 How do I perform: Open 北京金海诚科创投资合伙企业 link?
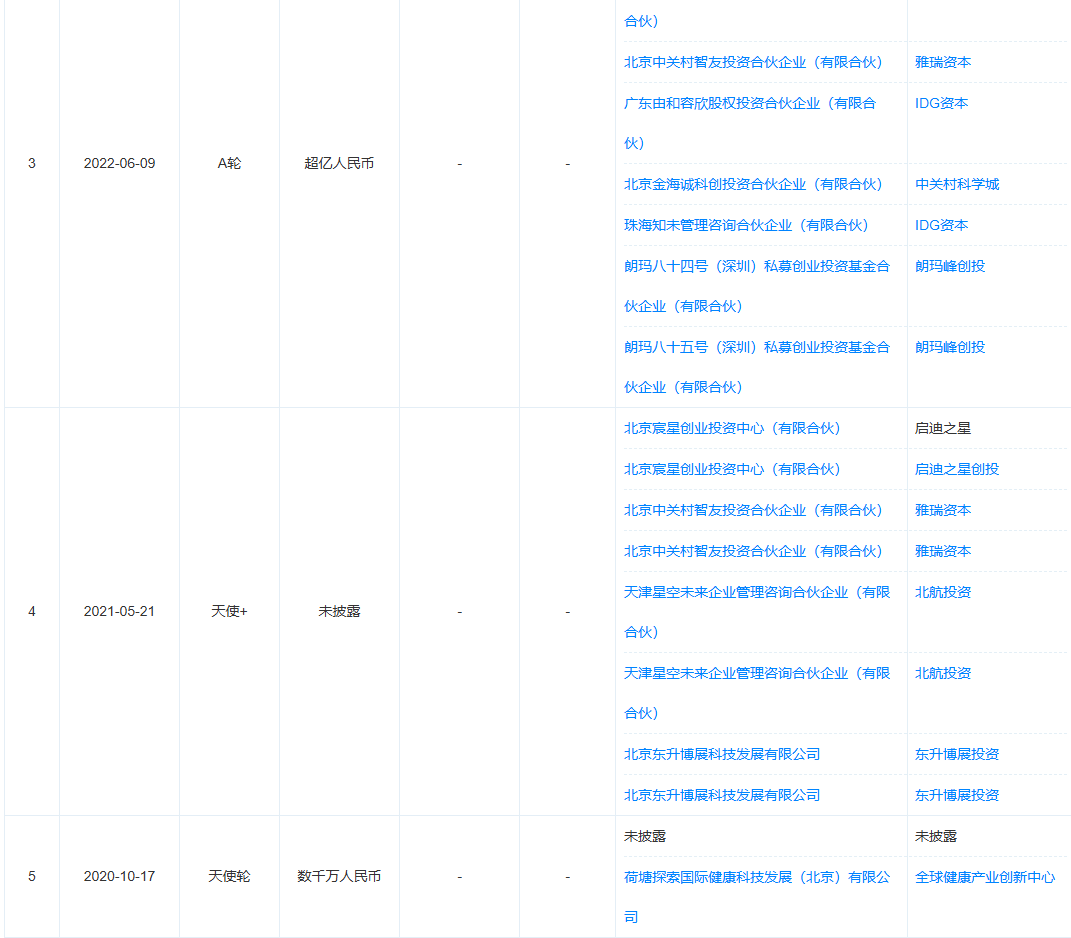[x=753, y=184]
